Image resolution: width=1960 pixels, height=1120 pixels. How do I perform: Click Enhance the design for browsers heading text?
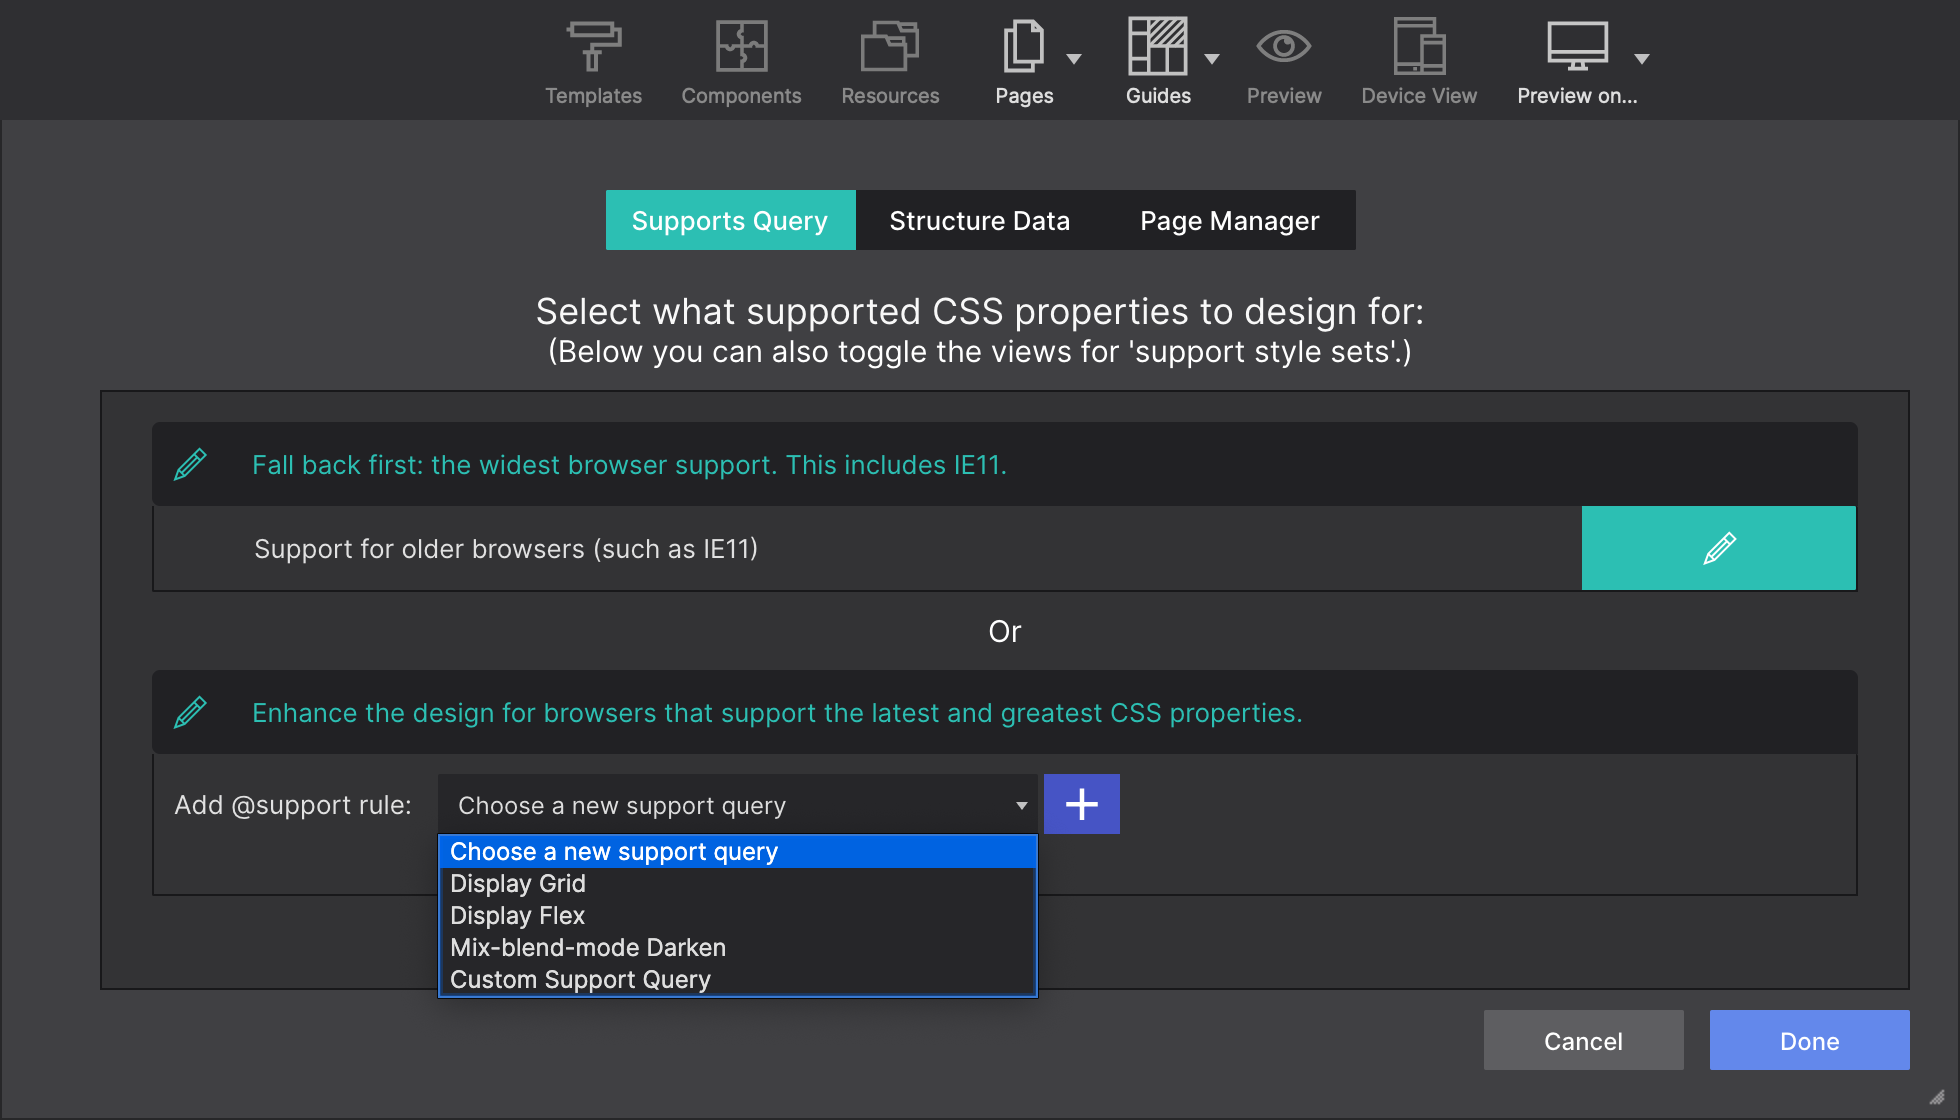777,713
